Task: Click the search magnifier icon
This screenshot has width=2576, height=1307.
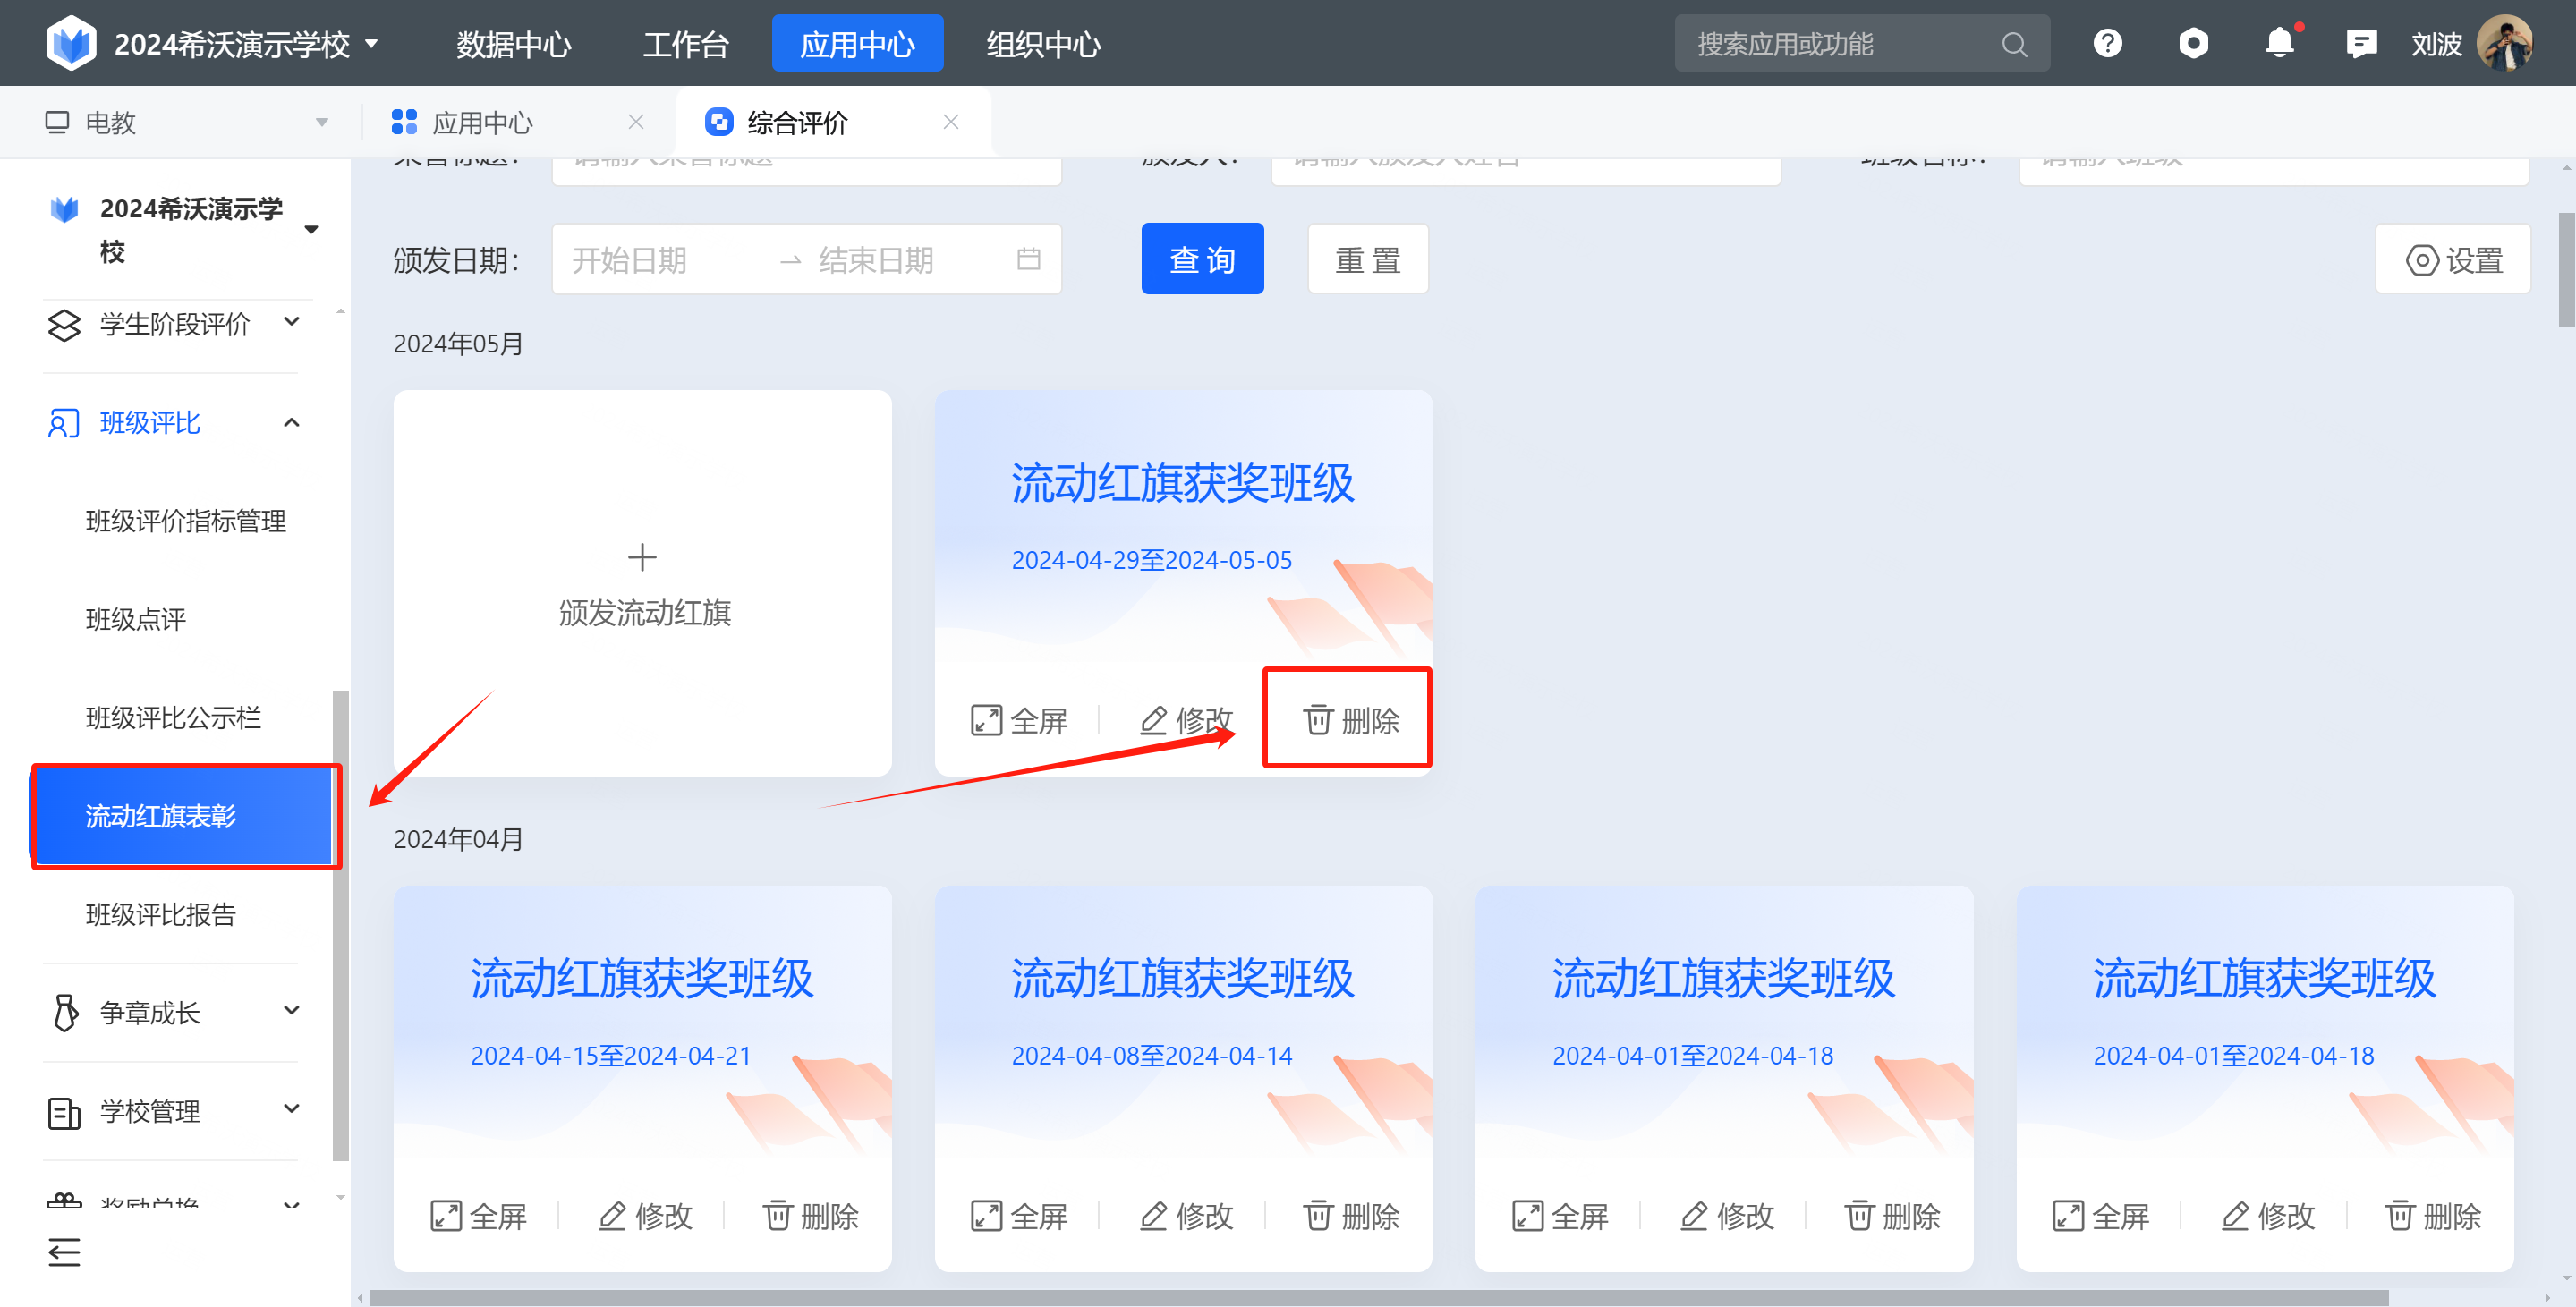Action: [x=2014, y=44]
